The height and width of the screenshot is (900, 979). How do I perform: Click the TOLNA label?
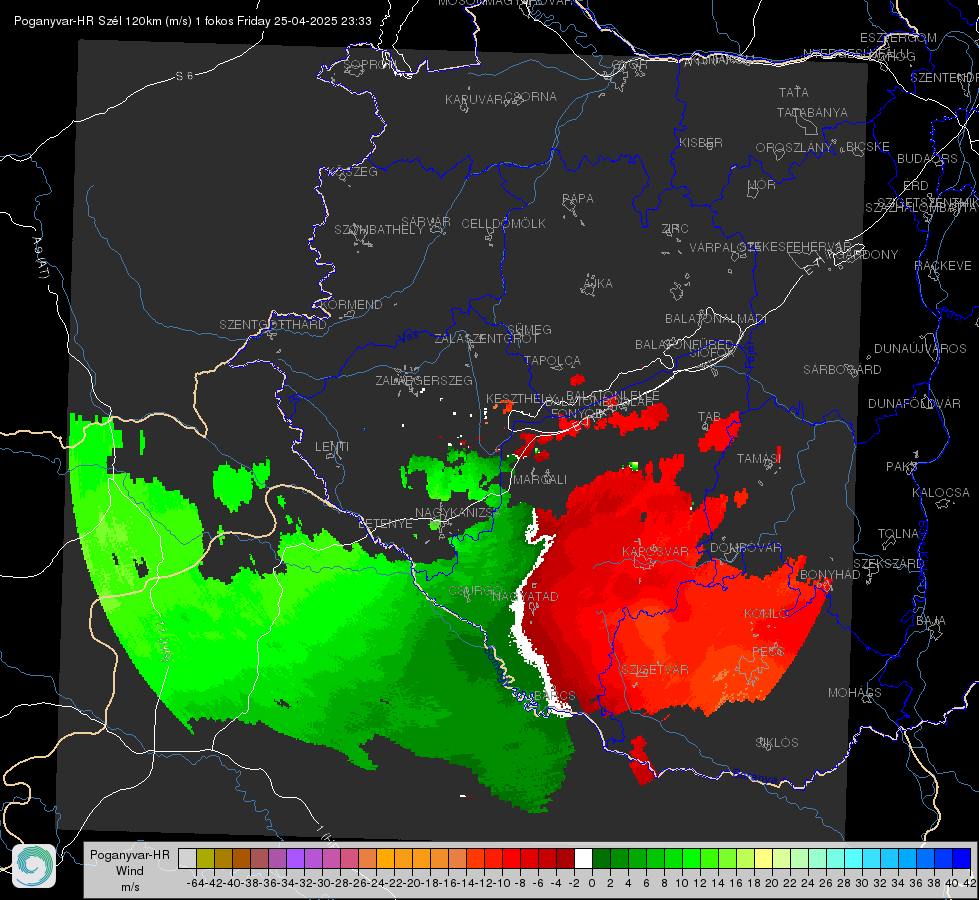coord(898,534)
